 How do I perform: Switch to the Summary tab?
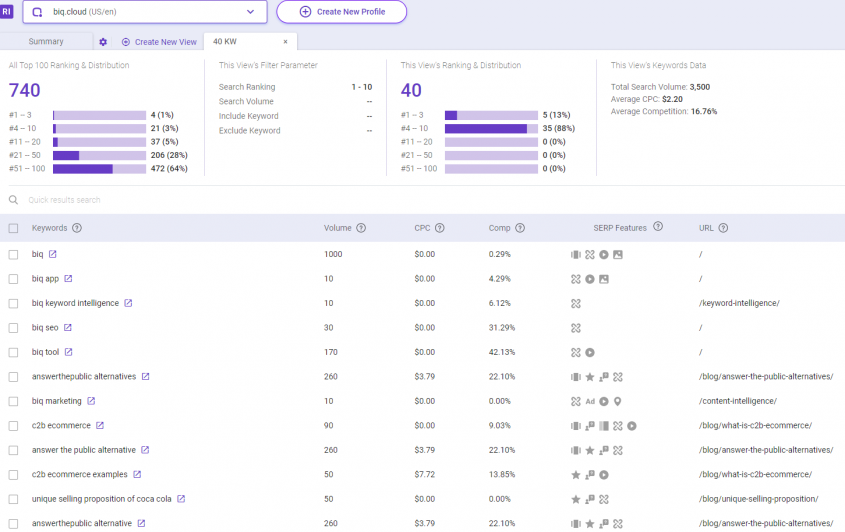46,42
